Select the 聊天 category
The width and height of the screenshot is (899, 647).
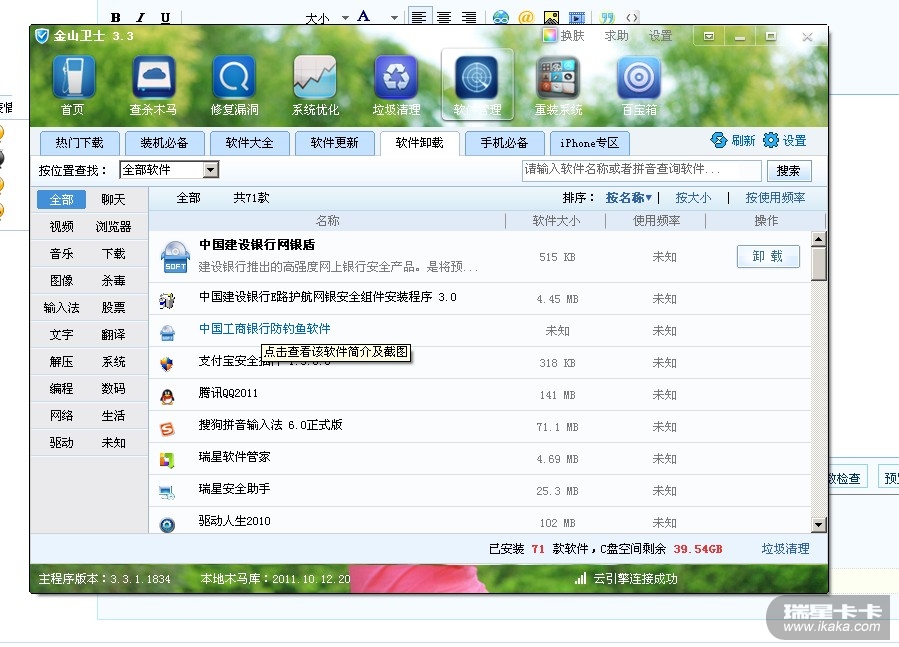(x=113, y=200)
